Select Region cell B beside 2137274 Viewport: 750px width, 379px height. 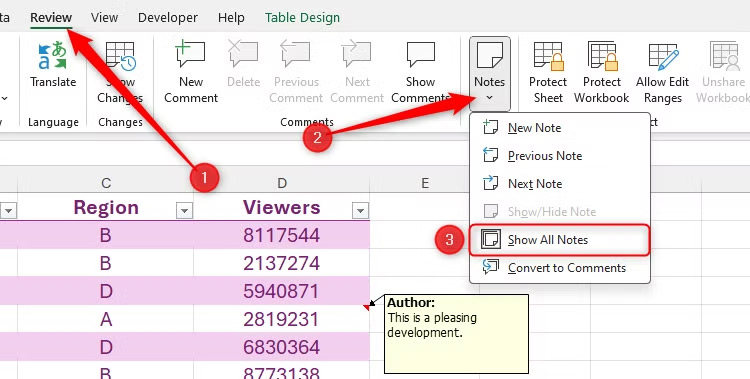pos(106,263)
